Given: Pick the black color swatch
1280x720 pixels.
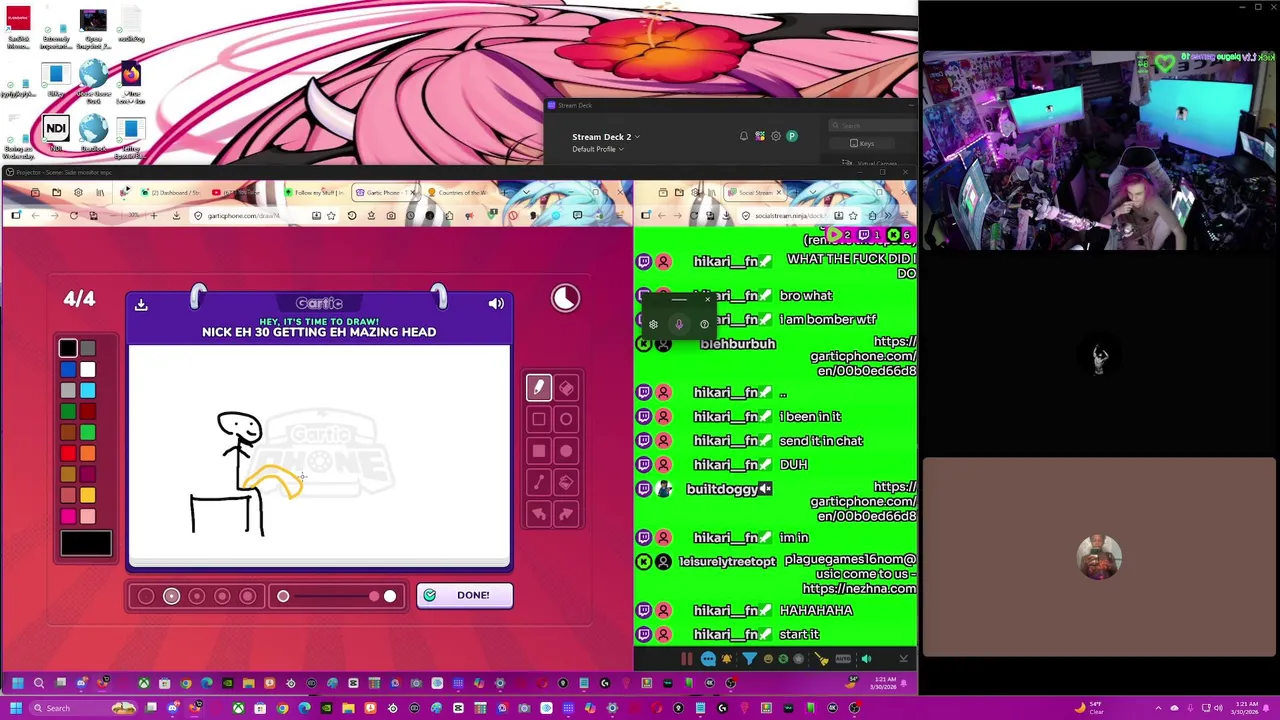Looking at the screenshot, I should click(67, 348).
